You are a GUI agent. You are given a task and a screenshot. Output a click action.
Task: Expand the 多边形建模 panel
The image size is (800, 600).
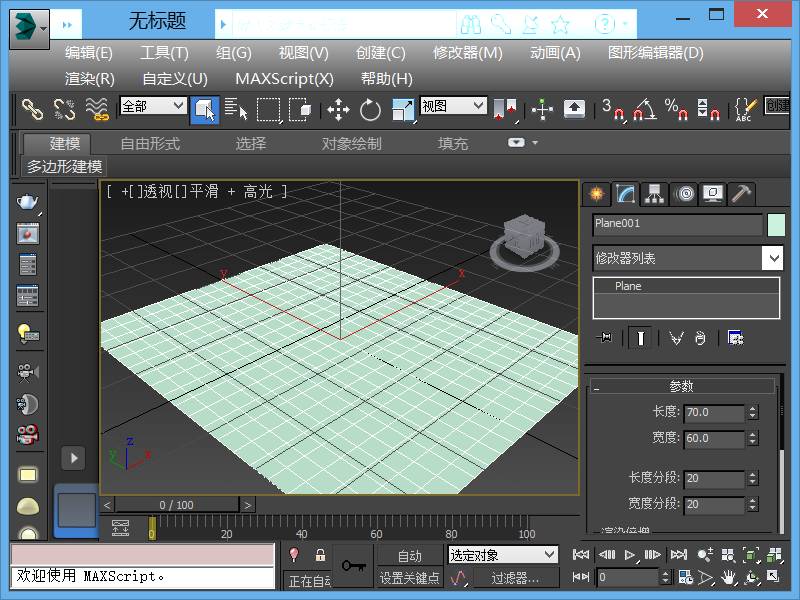(x=64, y=166)
